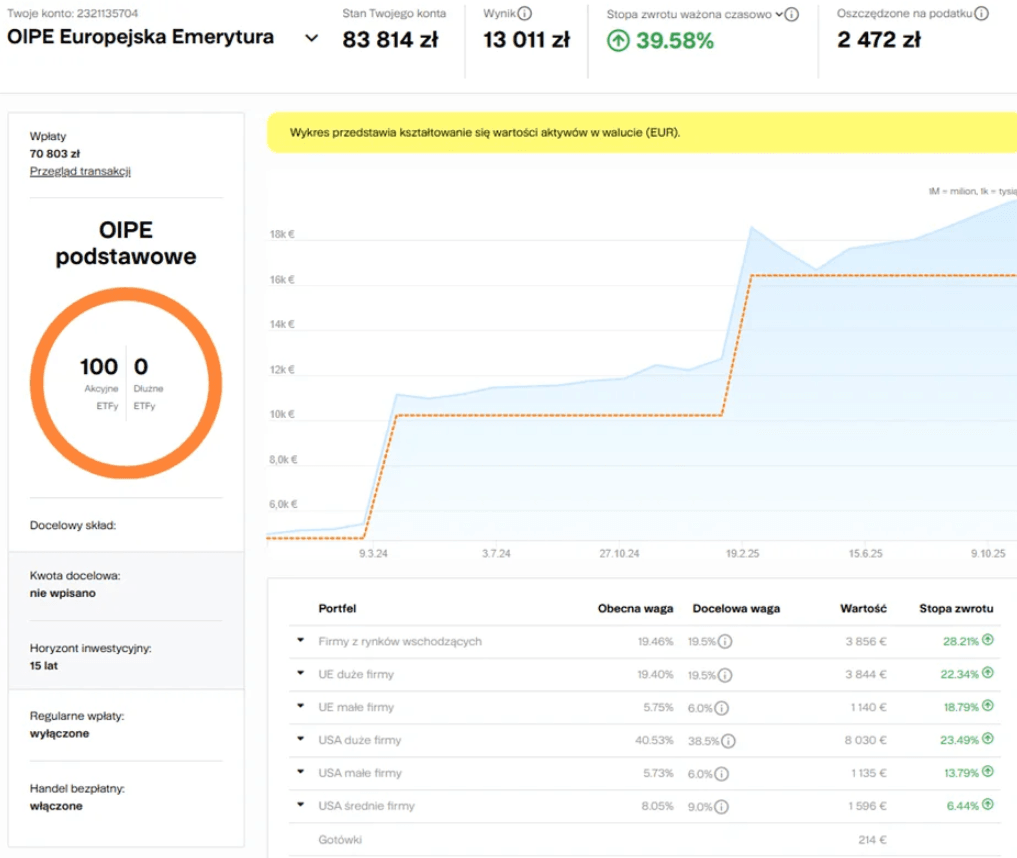Click info icon next to 19.5% for UE duże firmy

tap(725, 675)
